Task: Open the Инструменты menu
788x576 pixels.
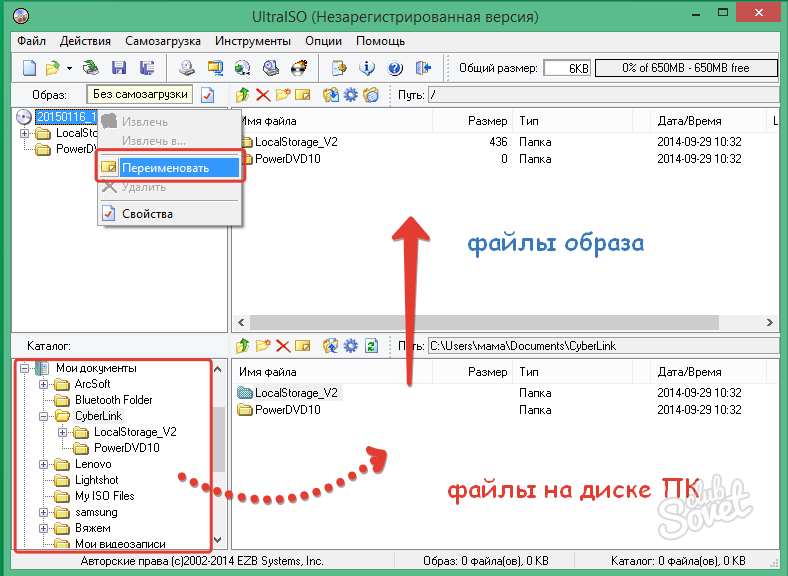Action: (253, 41)
